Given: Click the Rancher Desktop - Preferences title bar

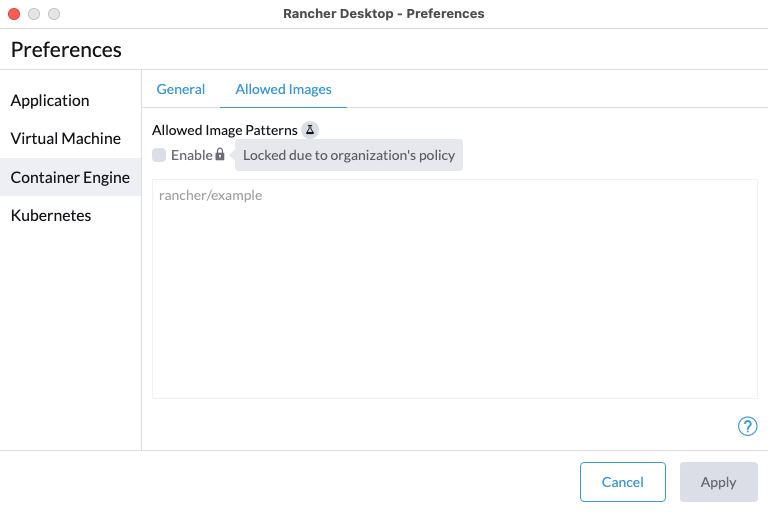Looking at the screenshot, I should point(384,14).
